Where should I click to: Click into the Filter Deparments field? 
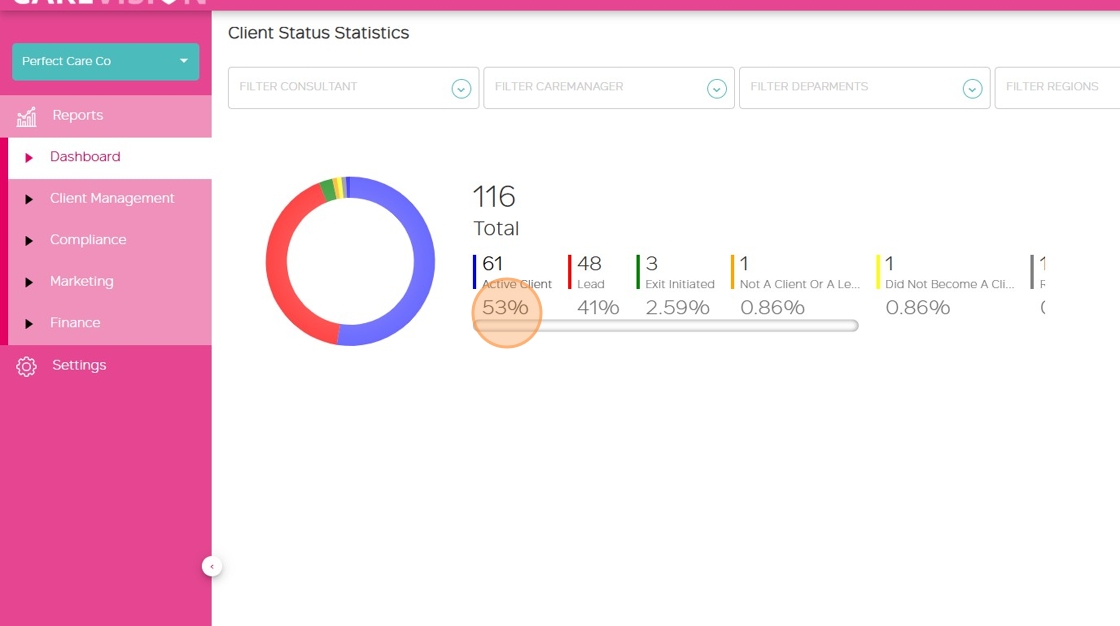click(x=864, y=88)
